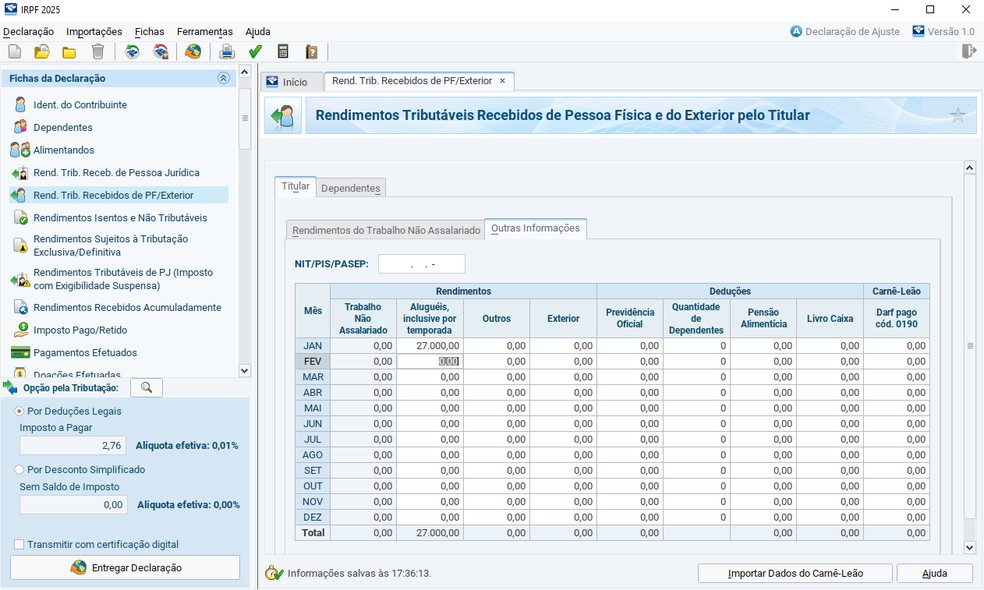Enable Transmitir com certificação digital checkbox
The width and height of the screenshot is (984, 590).
[x=20, y=545]
